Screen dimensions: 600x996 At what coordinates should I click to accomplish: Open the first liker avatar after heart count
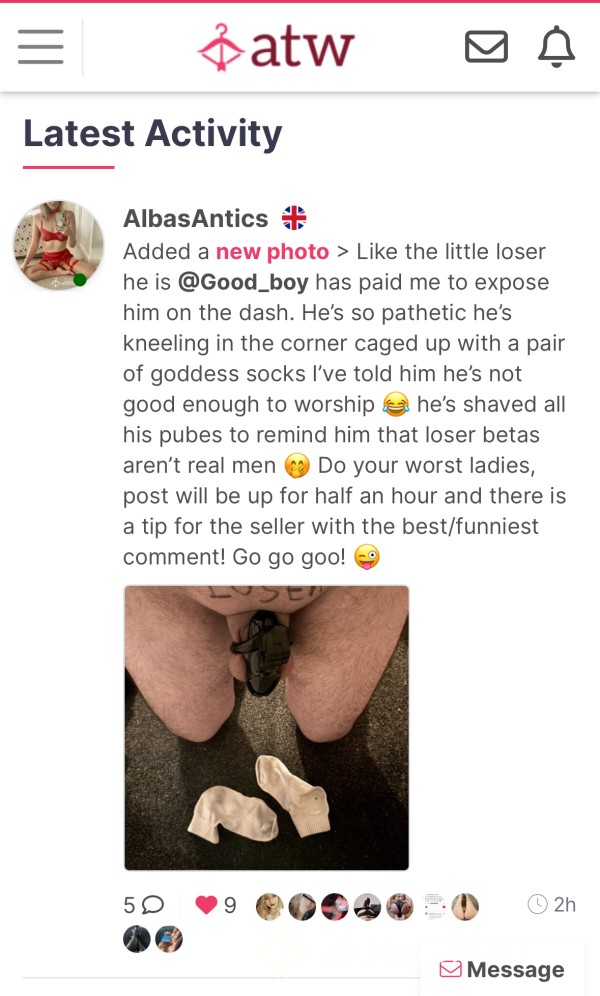tap(270, 906)
